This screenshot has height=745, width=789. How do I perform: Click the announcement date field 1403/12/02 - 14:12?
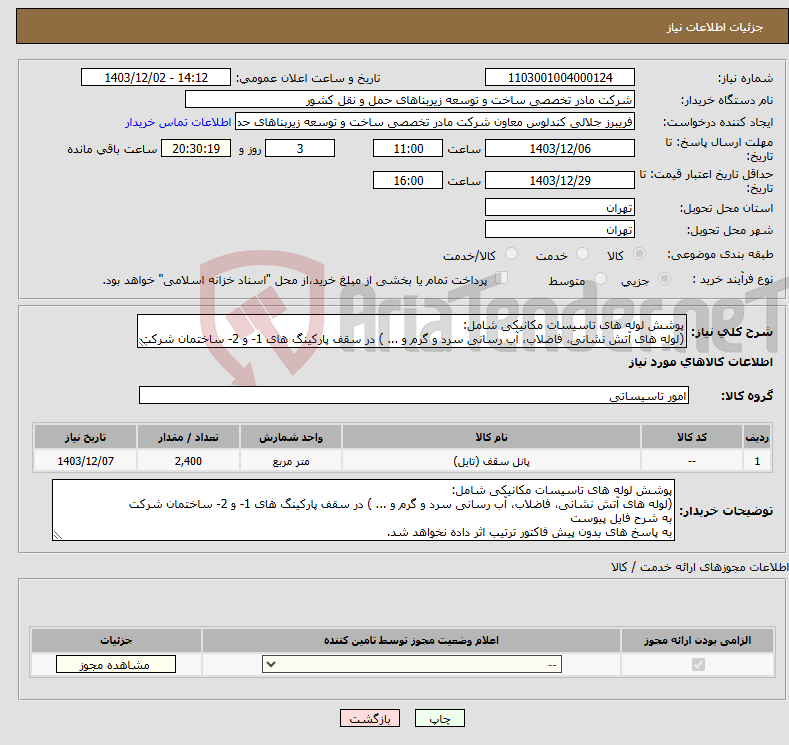[155, 77]
